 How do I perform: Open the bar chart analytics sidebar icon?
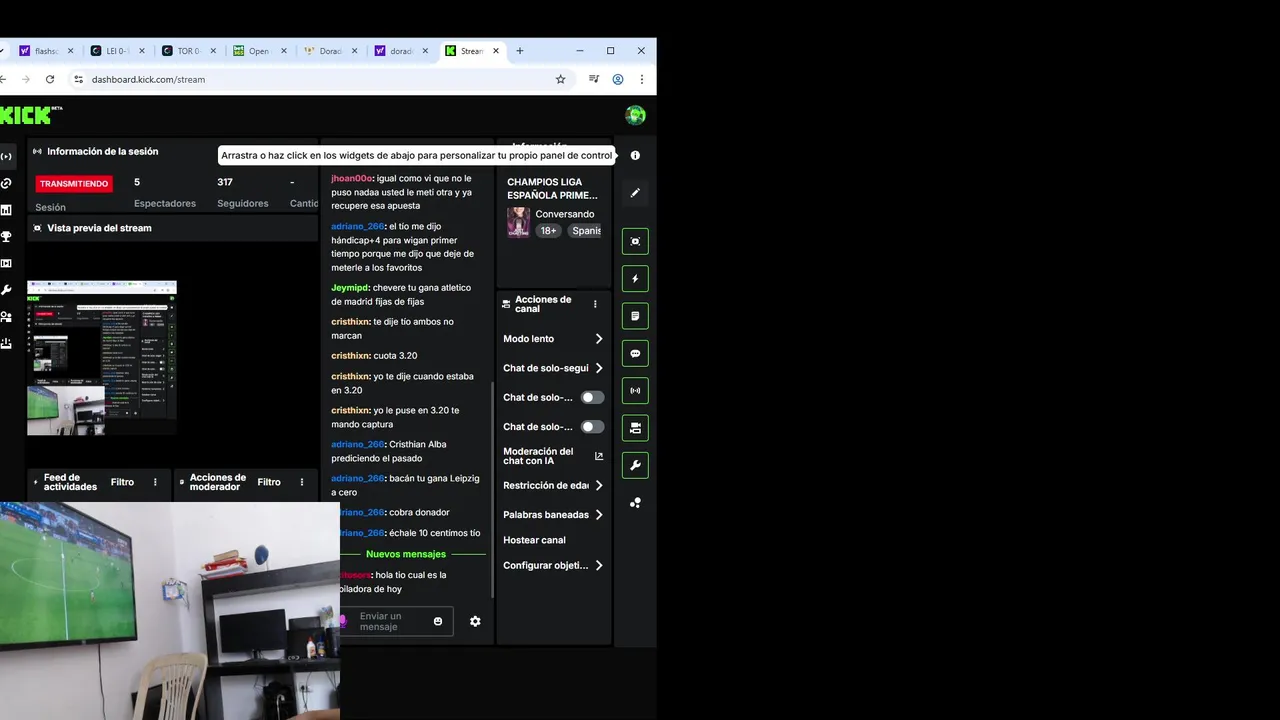click(x=6, y=210)
